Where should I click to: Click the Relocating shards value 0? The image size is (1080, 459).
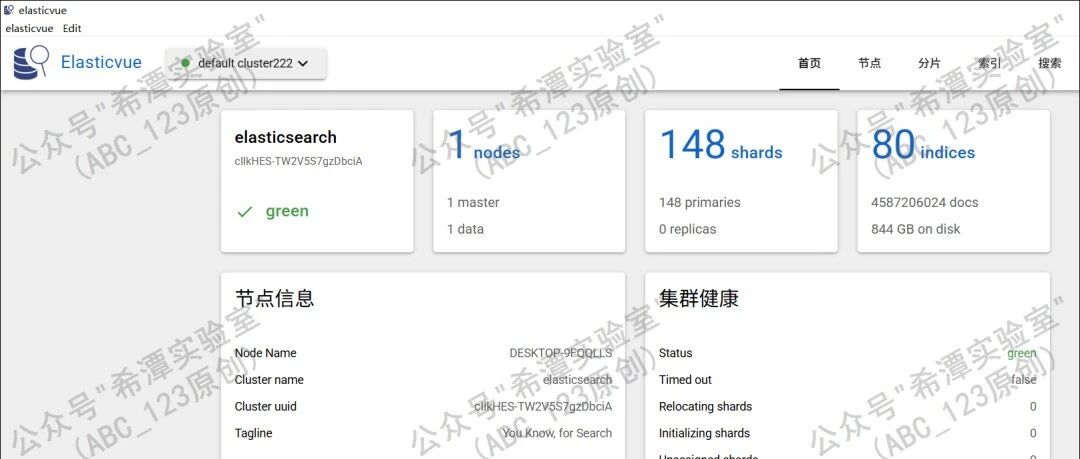point(1033,407)
